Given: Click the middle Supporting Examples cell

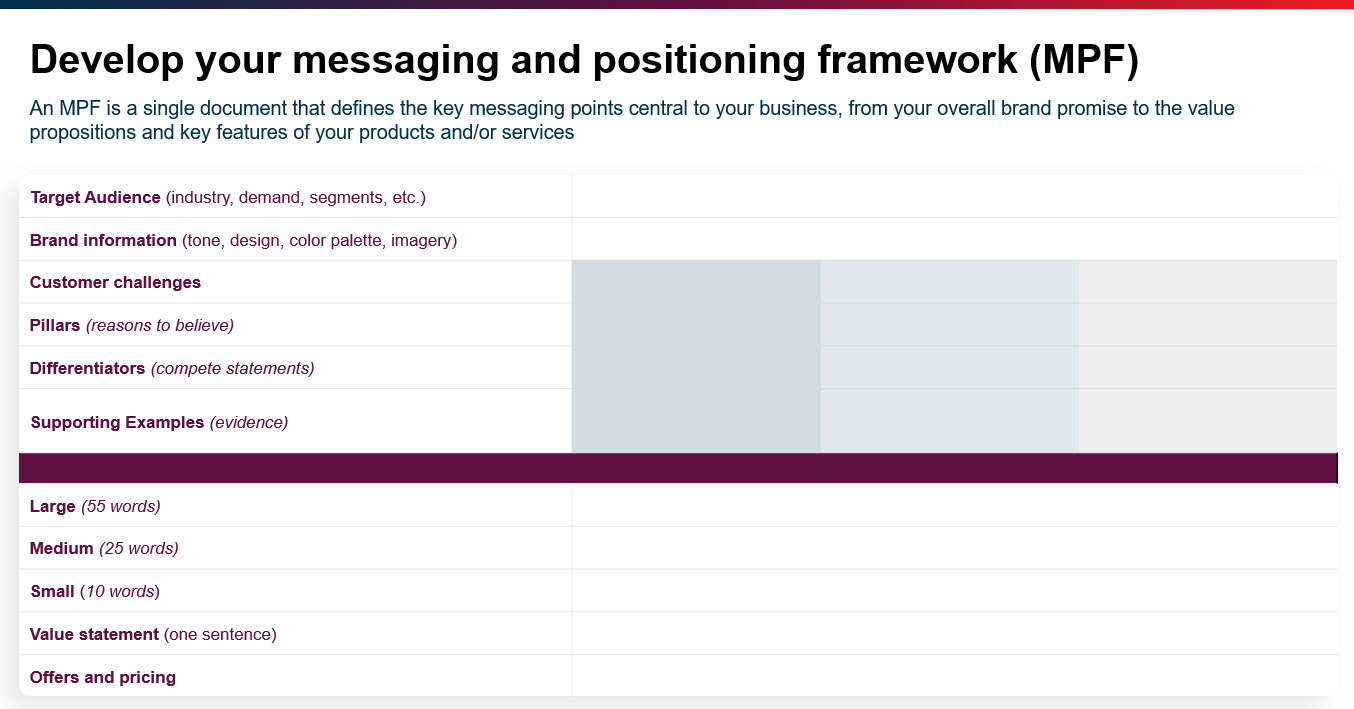Looking at the screenshot, I should [949, 421].
